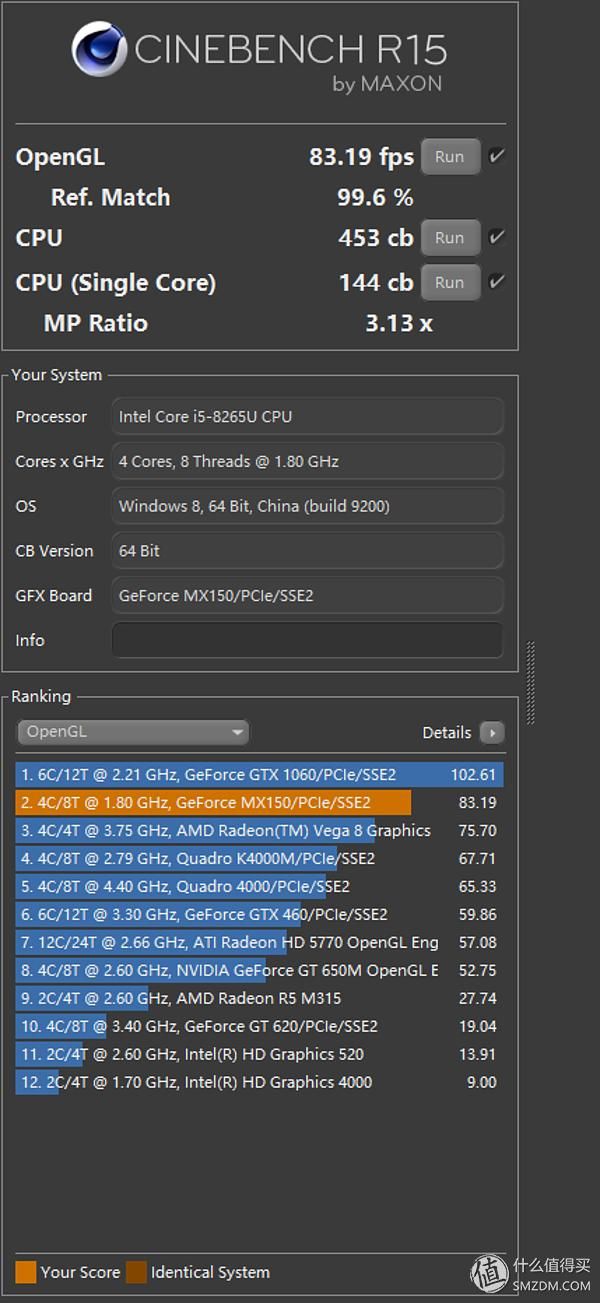600x1303 pixels.
Task: Select the GeForce GTX 1060 ranking row
Action: click(x=260, y=774)
